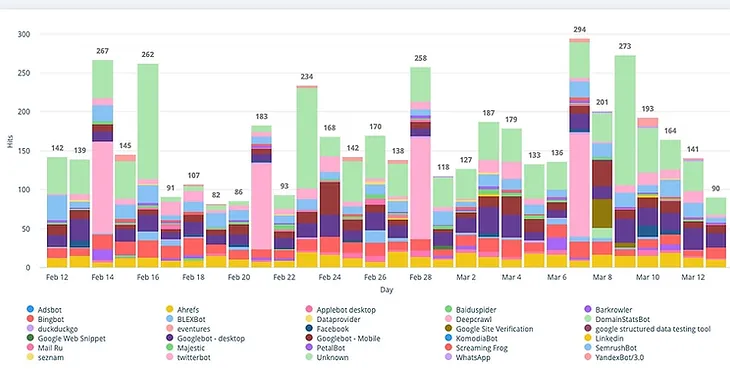This screenshot has height=369, width=730.
Task: Click the DomainStatsBot legend item
Action: coord(617,319)
